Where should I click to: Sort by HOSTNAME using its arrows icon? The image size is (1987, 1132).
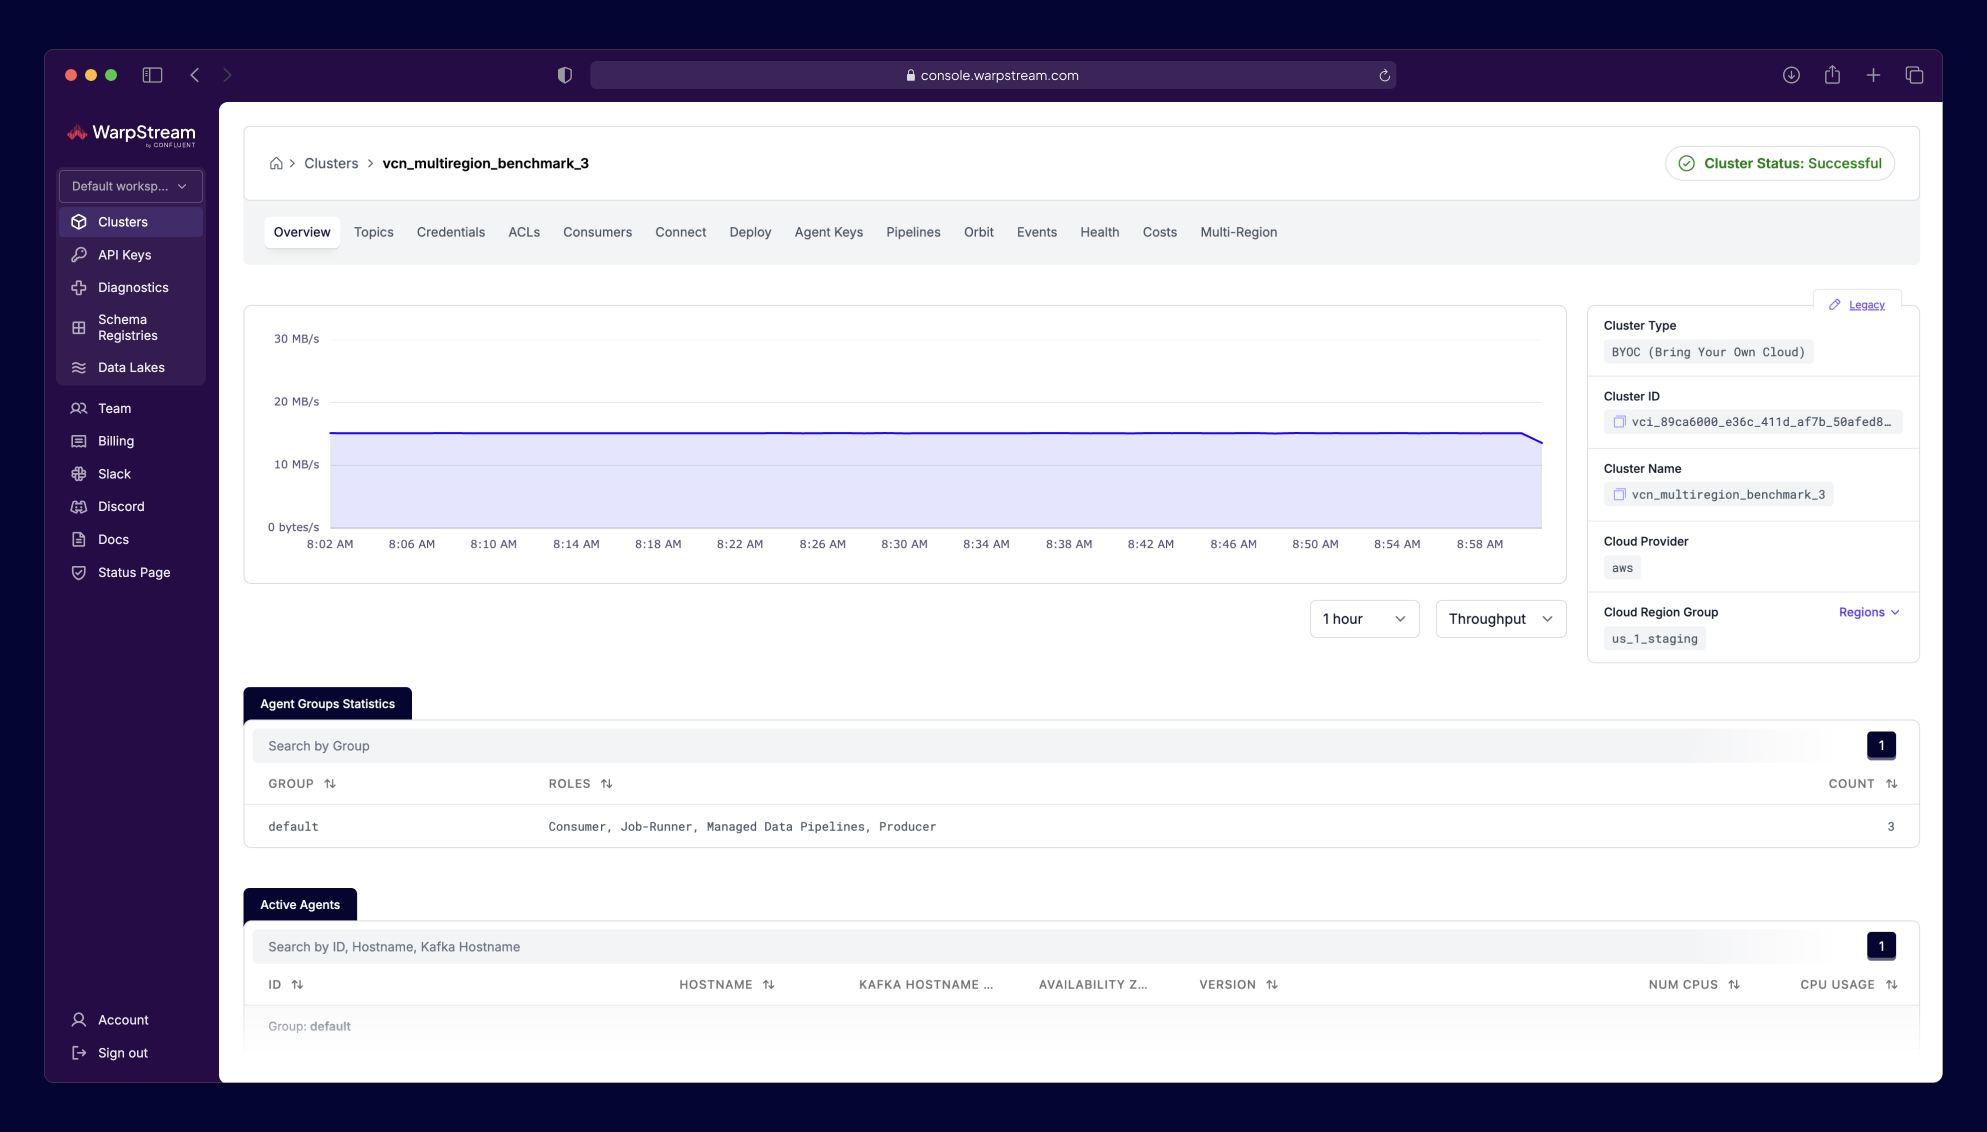click(x=768, y=985)
